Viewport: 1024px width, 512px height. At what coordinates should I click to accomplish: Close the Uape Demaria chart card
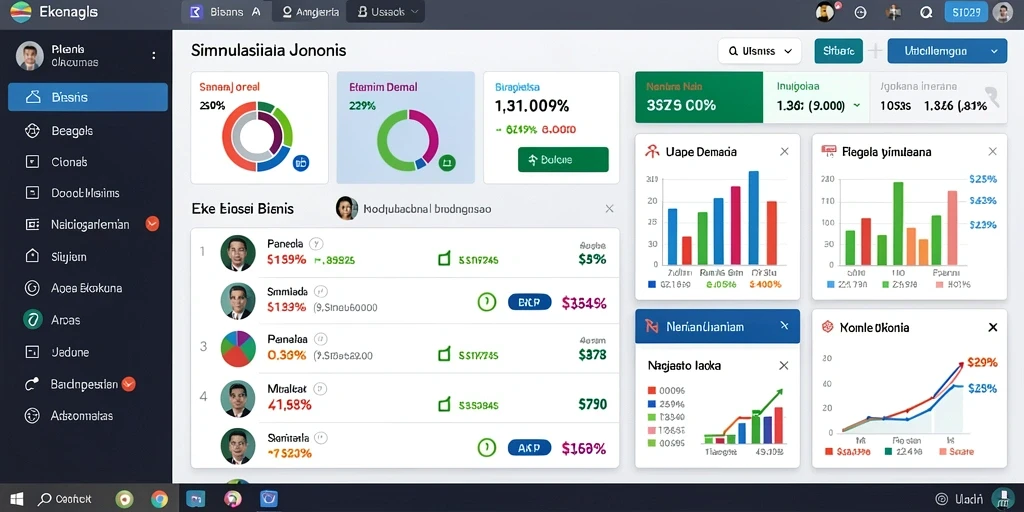click(784, 152)
